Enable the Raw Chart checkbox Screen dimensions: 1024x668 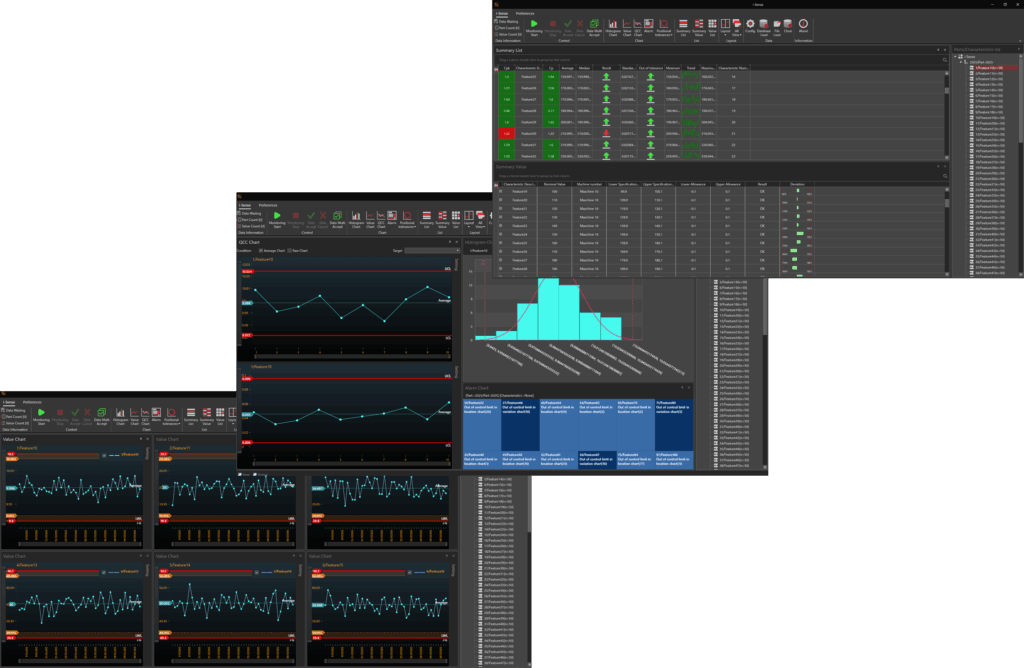tap(291, 250)
